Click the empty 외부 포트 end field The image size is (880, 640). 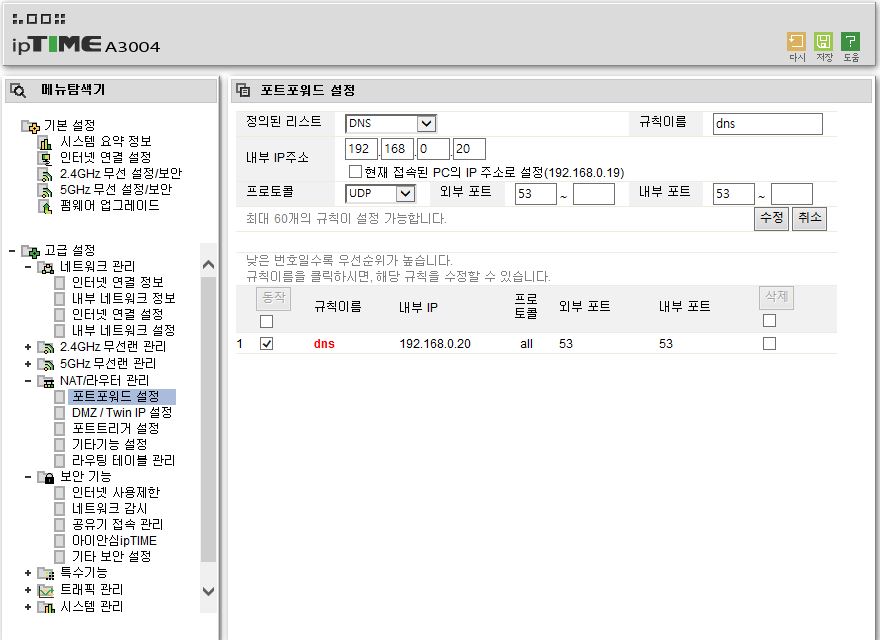[x=594, y=194]
